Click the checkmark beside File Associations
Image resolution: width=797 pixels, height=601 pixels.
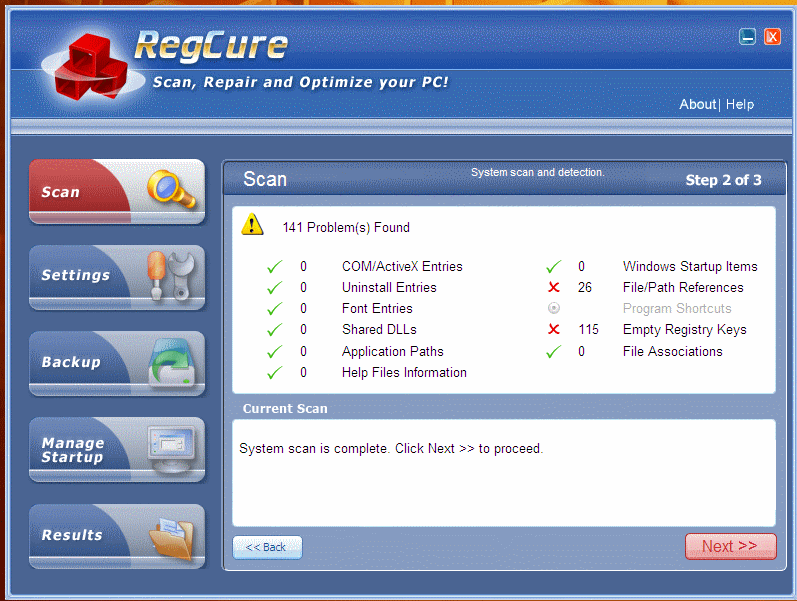point(554,351)
